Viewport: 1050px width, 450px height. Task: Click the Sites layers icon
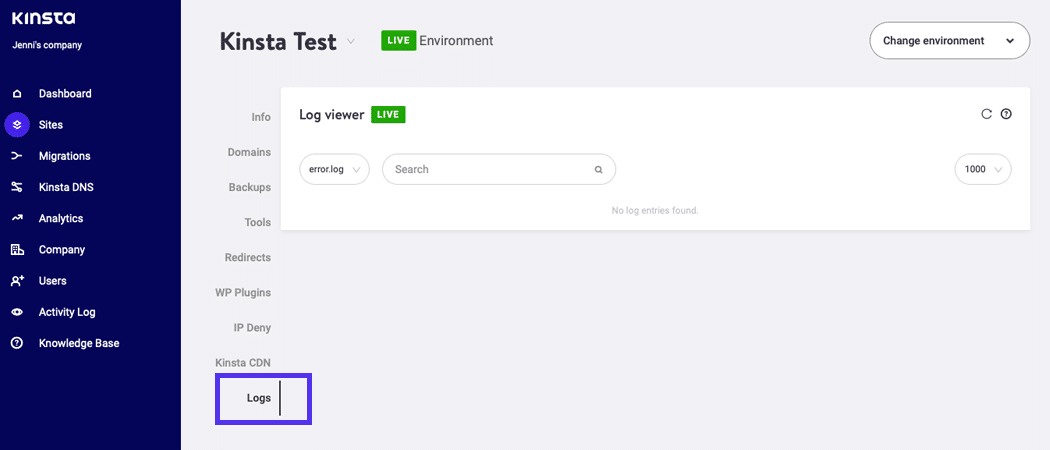click(17, 125)
